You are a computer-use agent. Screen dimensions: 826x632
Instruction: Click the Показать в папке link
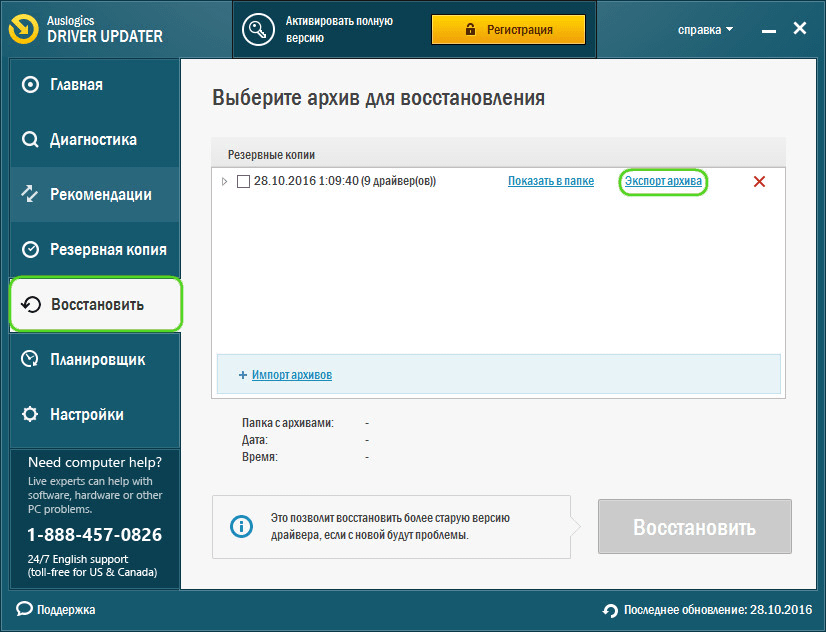(x=550, y=181)
